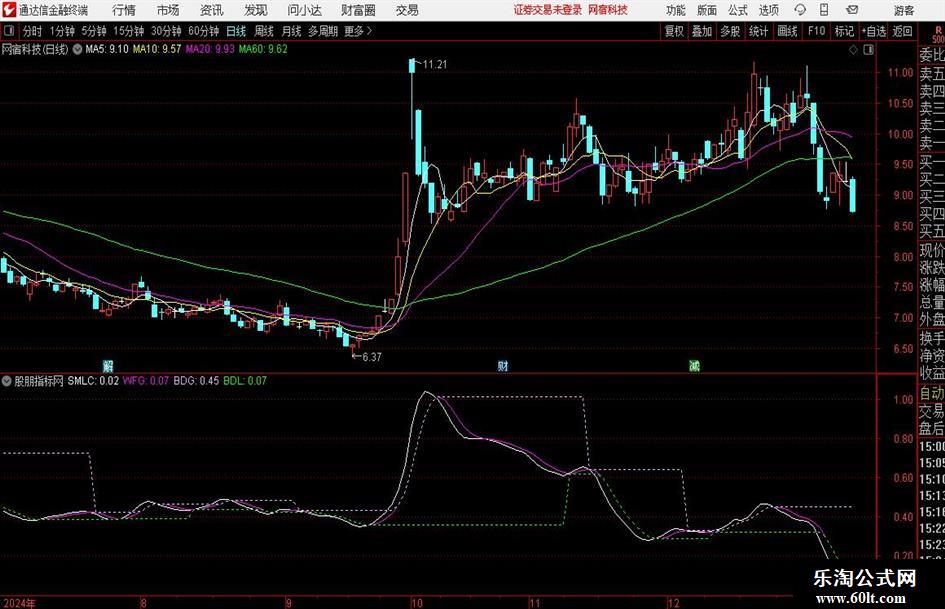Click the BDG: 0.45 indicator value
Image resolution: width=945 pixels, height=609 pixels.
(x=196, y=381)
